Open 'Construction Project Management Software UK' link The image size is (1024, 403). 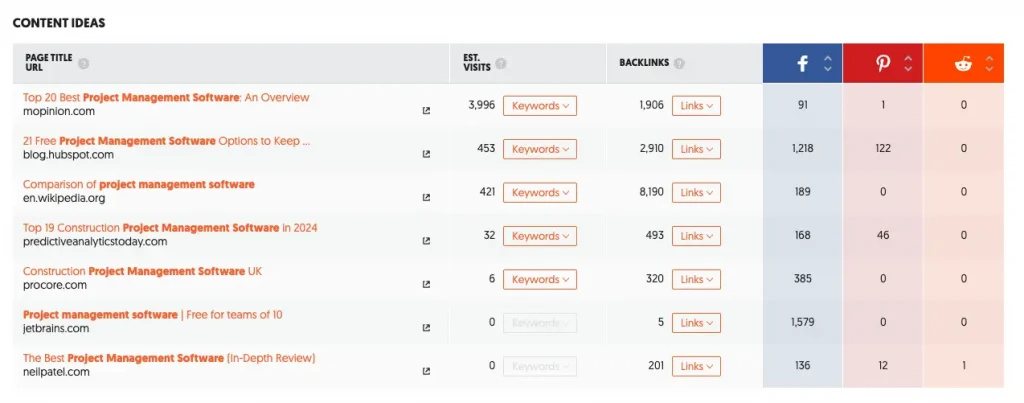pos(142,271)
